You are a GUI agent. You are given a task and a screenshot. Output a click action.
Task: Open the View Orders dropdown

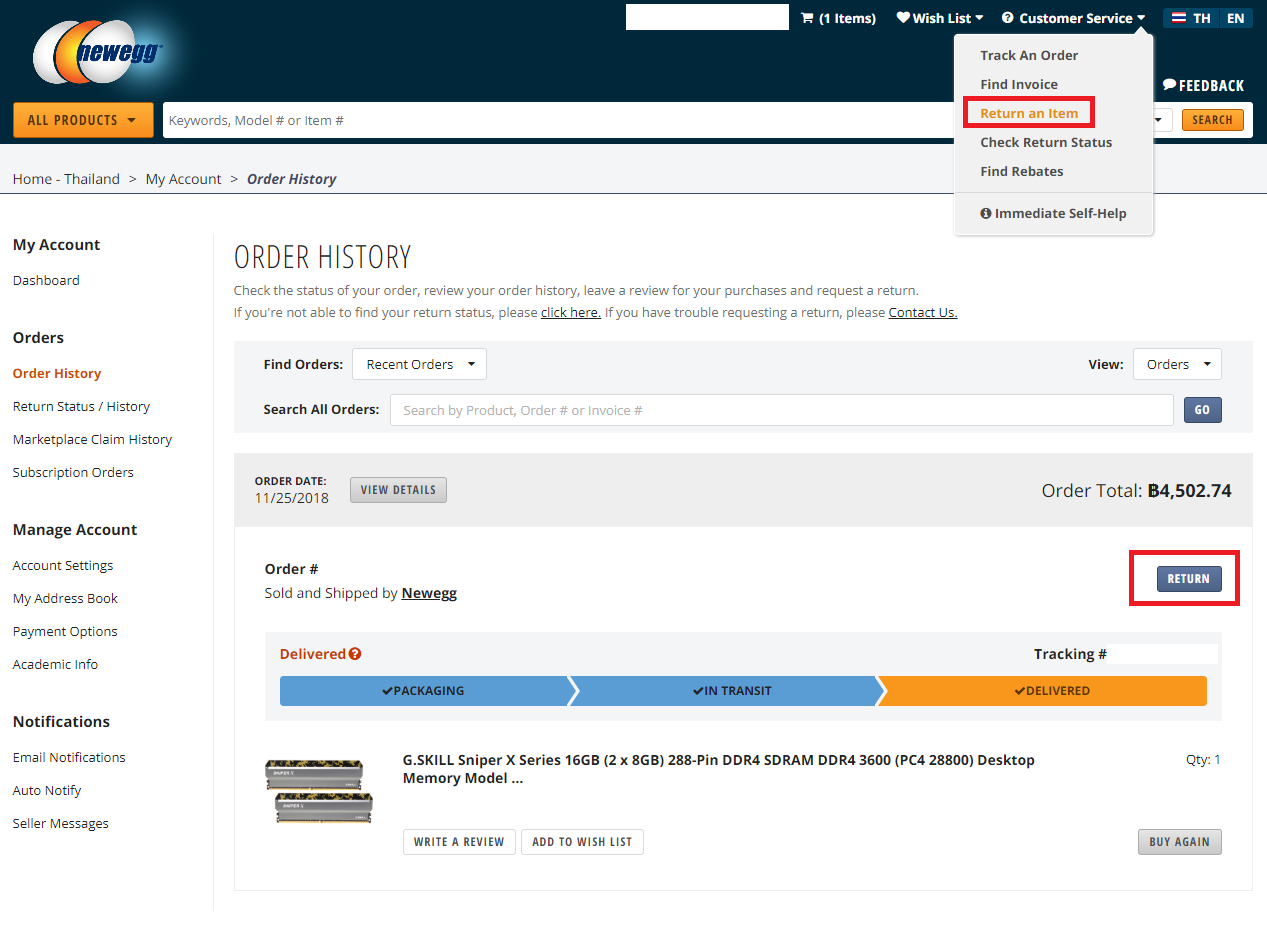click(x=1177, y=364)
